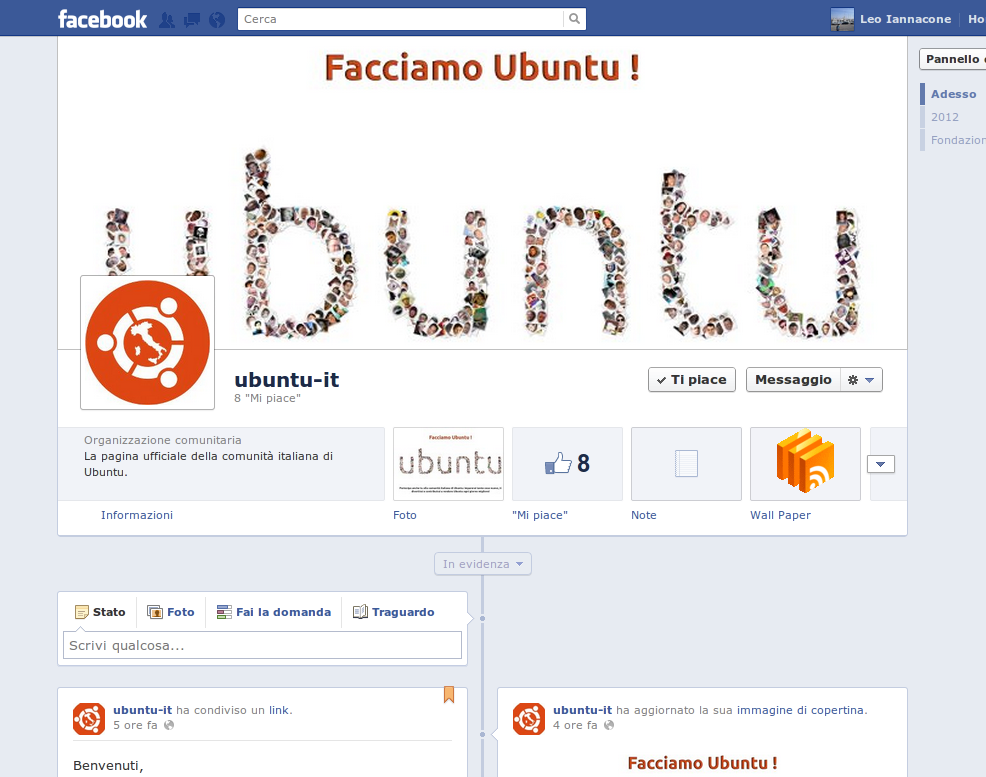
Task: Click the Facebook logo
Action: (102, 19)
